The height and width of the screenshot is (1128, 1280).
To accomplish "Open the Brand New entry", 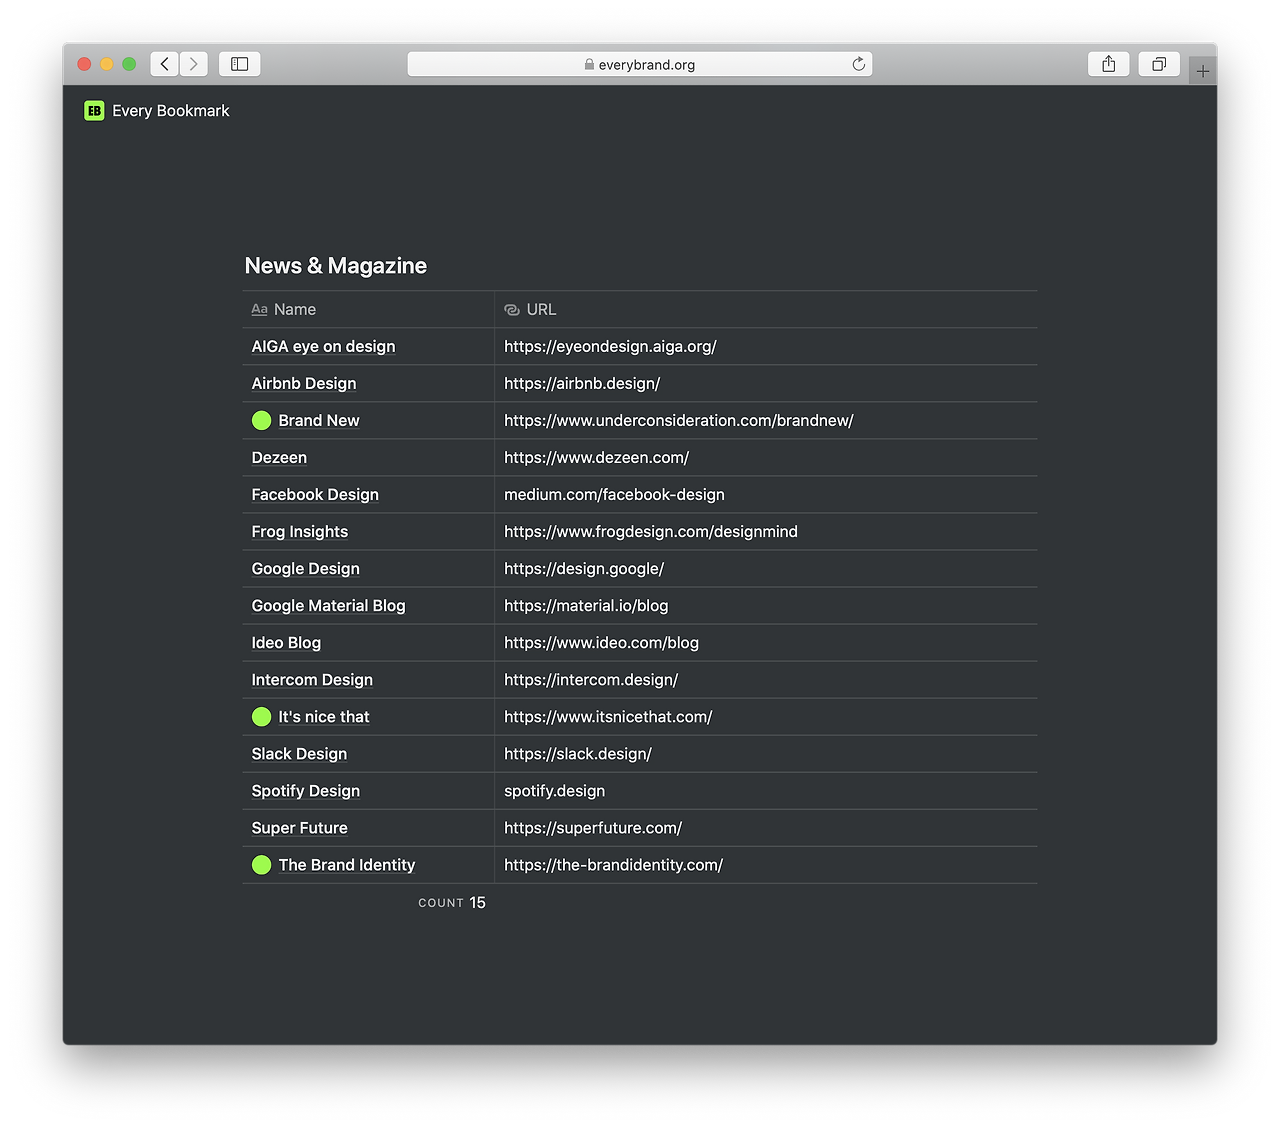I will (x=319, y=421).
